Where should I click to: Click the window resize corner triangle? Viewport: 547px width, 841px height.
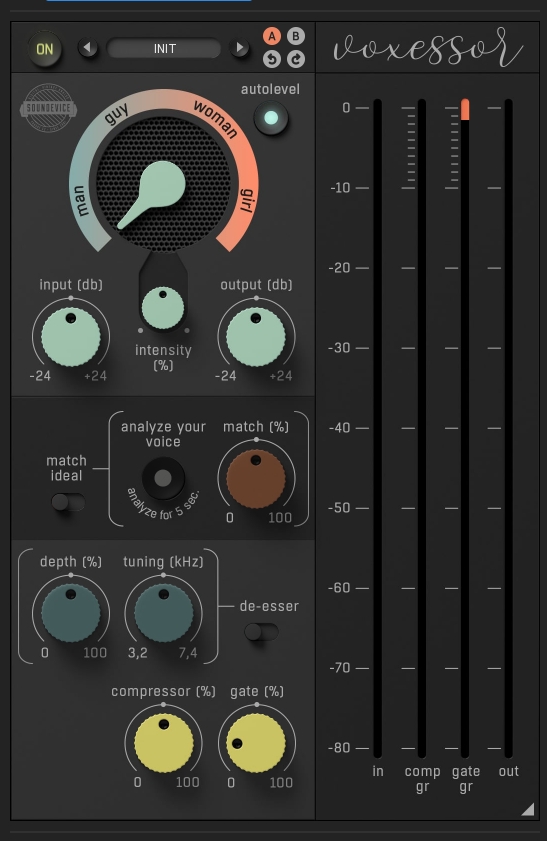(x=528, y=809)
